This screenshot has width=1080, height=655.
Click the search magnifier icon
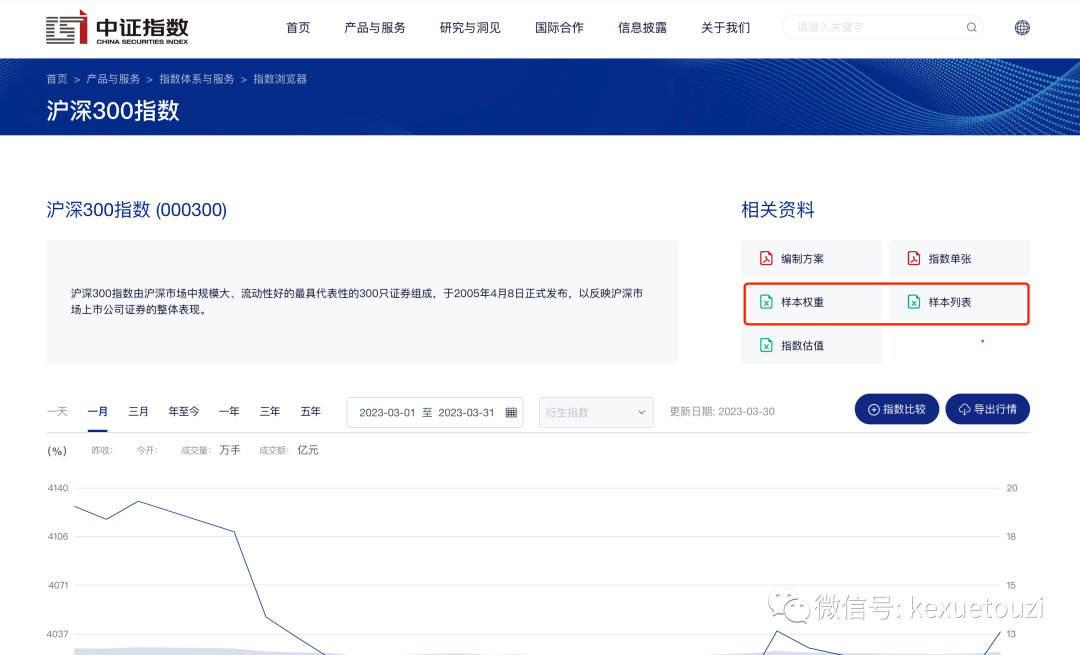click(x=971, y=28)
